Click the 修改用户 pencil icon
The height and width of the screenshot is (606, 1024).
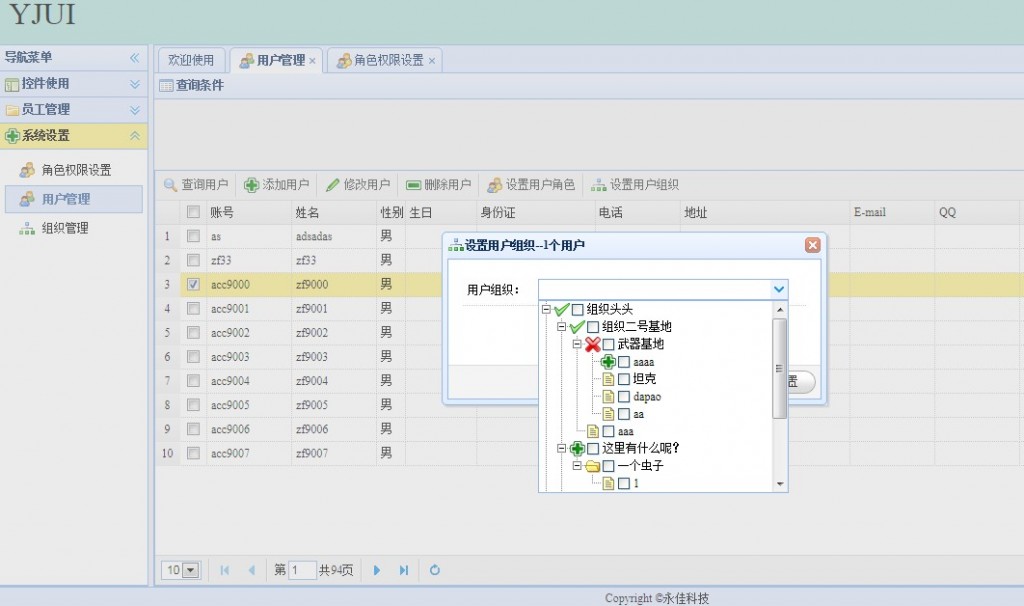333,185
